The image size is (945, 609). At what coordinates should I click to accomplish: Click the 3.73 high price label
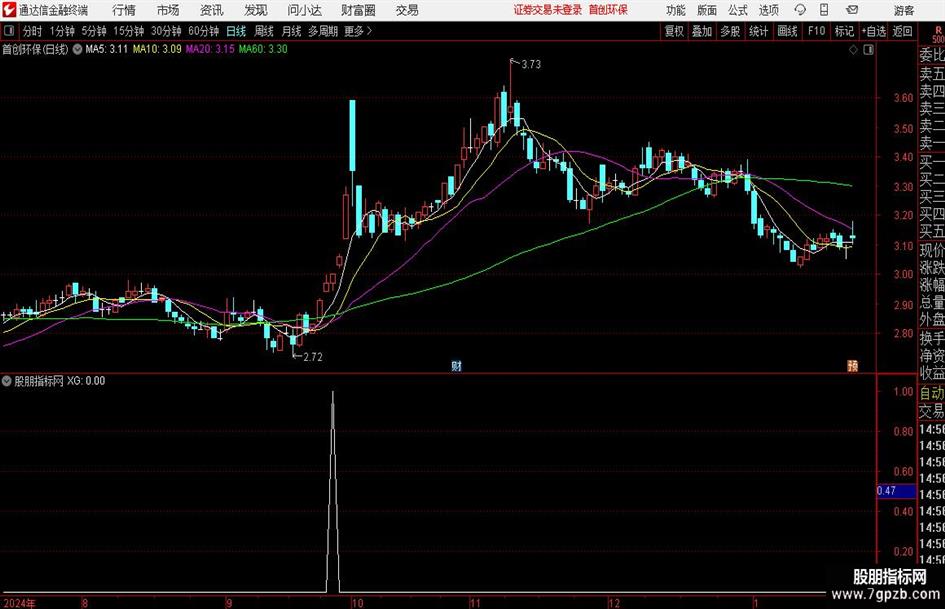[531, 65]
